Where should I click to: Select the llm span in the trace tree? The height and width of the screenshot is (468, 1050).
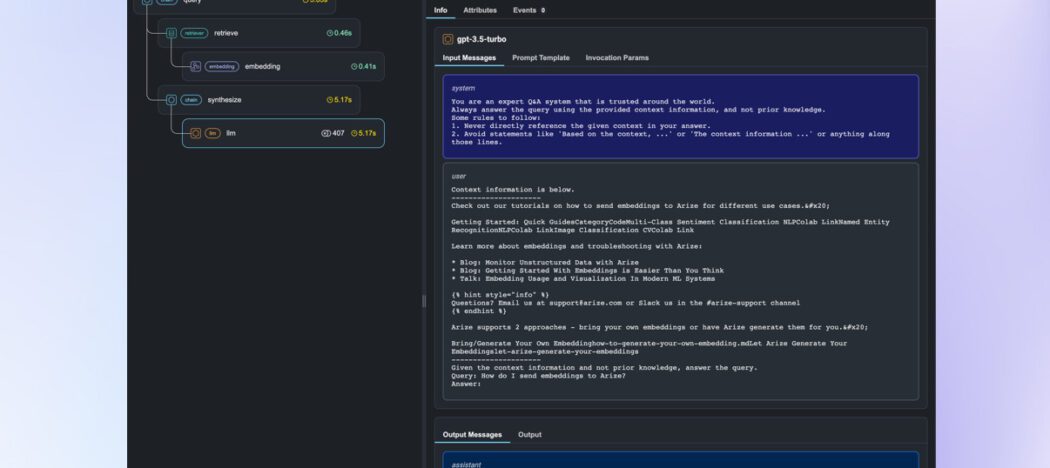click(283, 133)
